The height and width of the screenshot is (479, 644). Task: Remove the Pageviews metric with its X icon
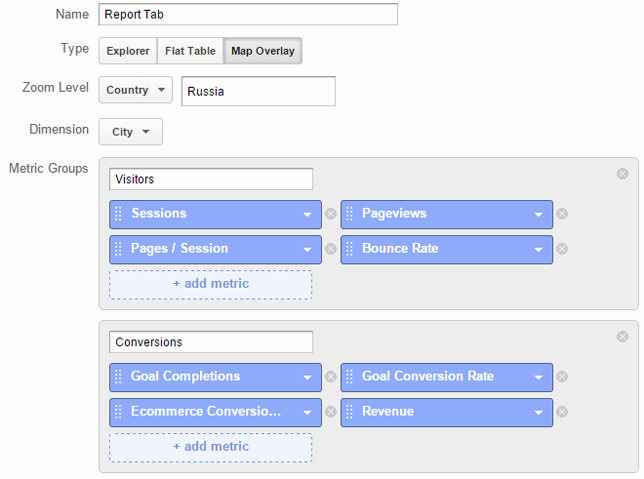[562, 214]
